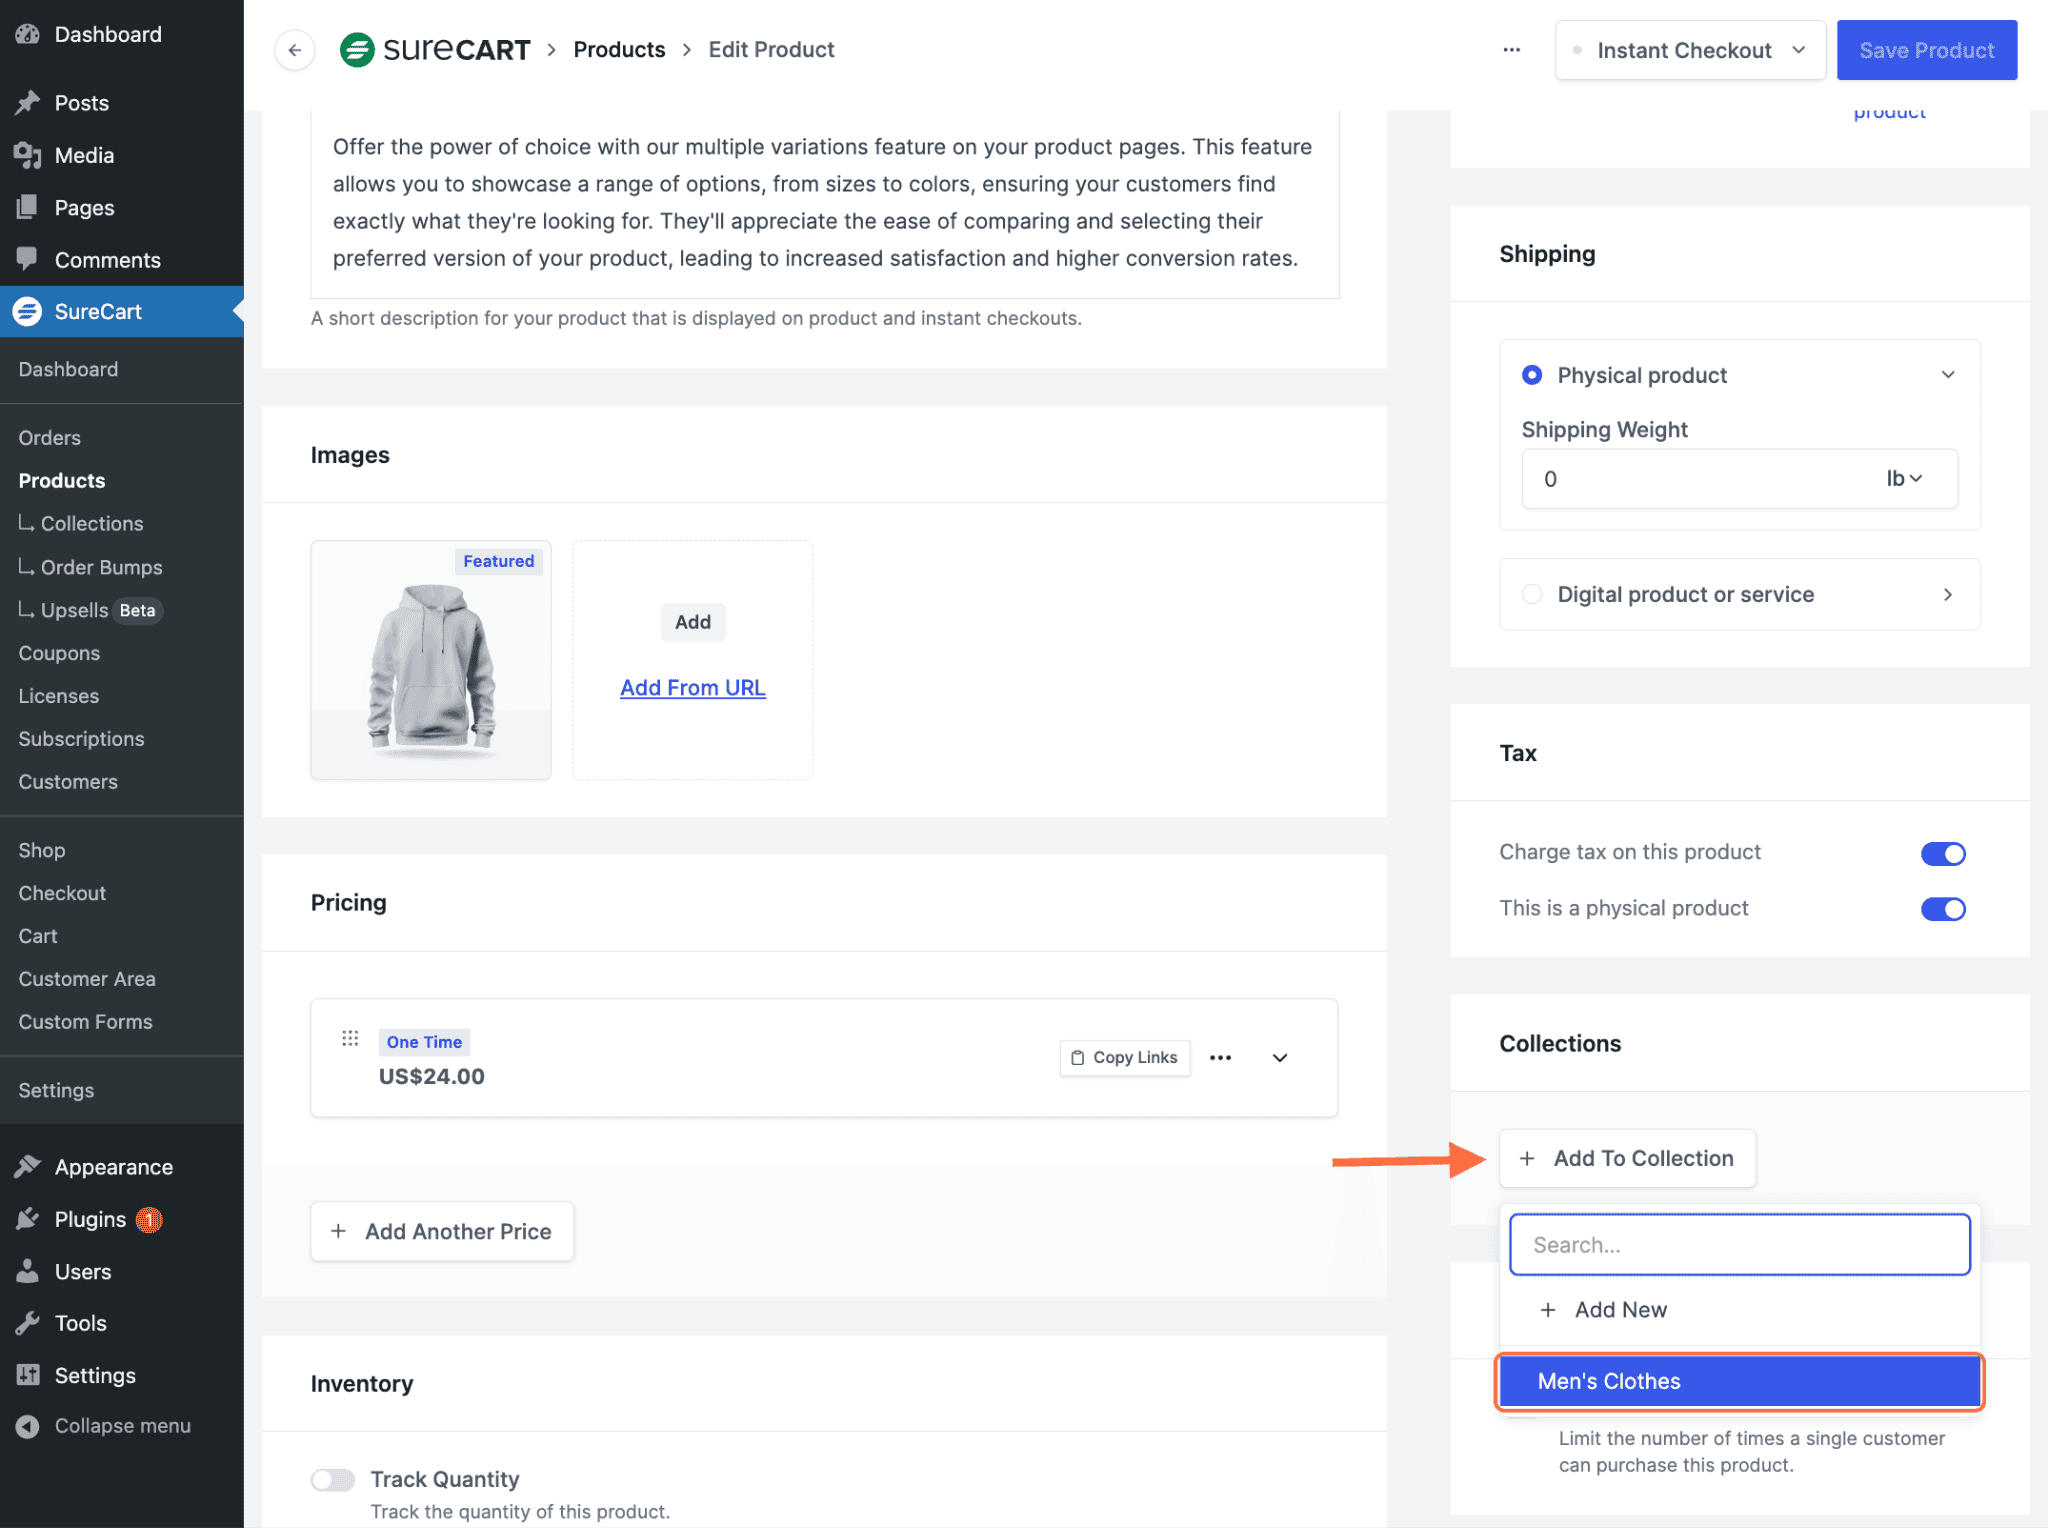The width and height of the screenshot is (2048, 1528).
Task: Enable Track Quantity switch
Action: coord(333,1480)
